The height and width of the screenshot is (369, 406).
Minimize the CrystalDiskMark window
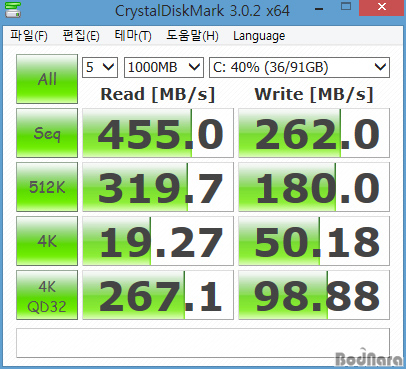(x=319, y=8)
